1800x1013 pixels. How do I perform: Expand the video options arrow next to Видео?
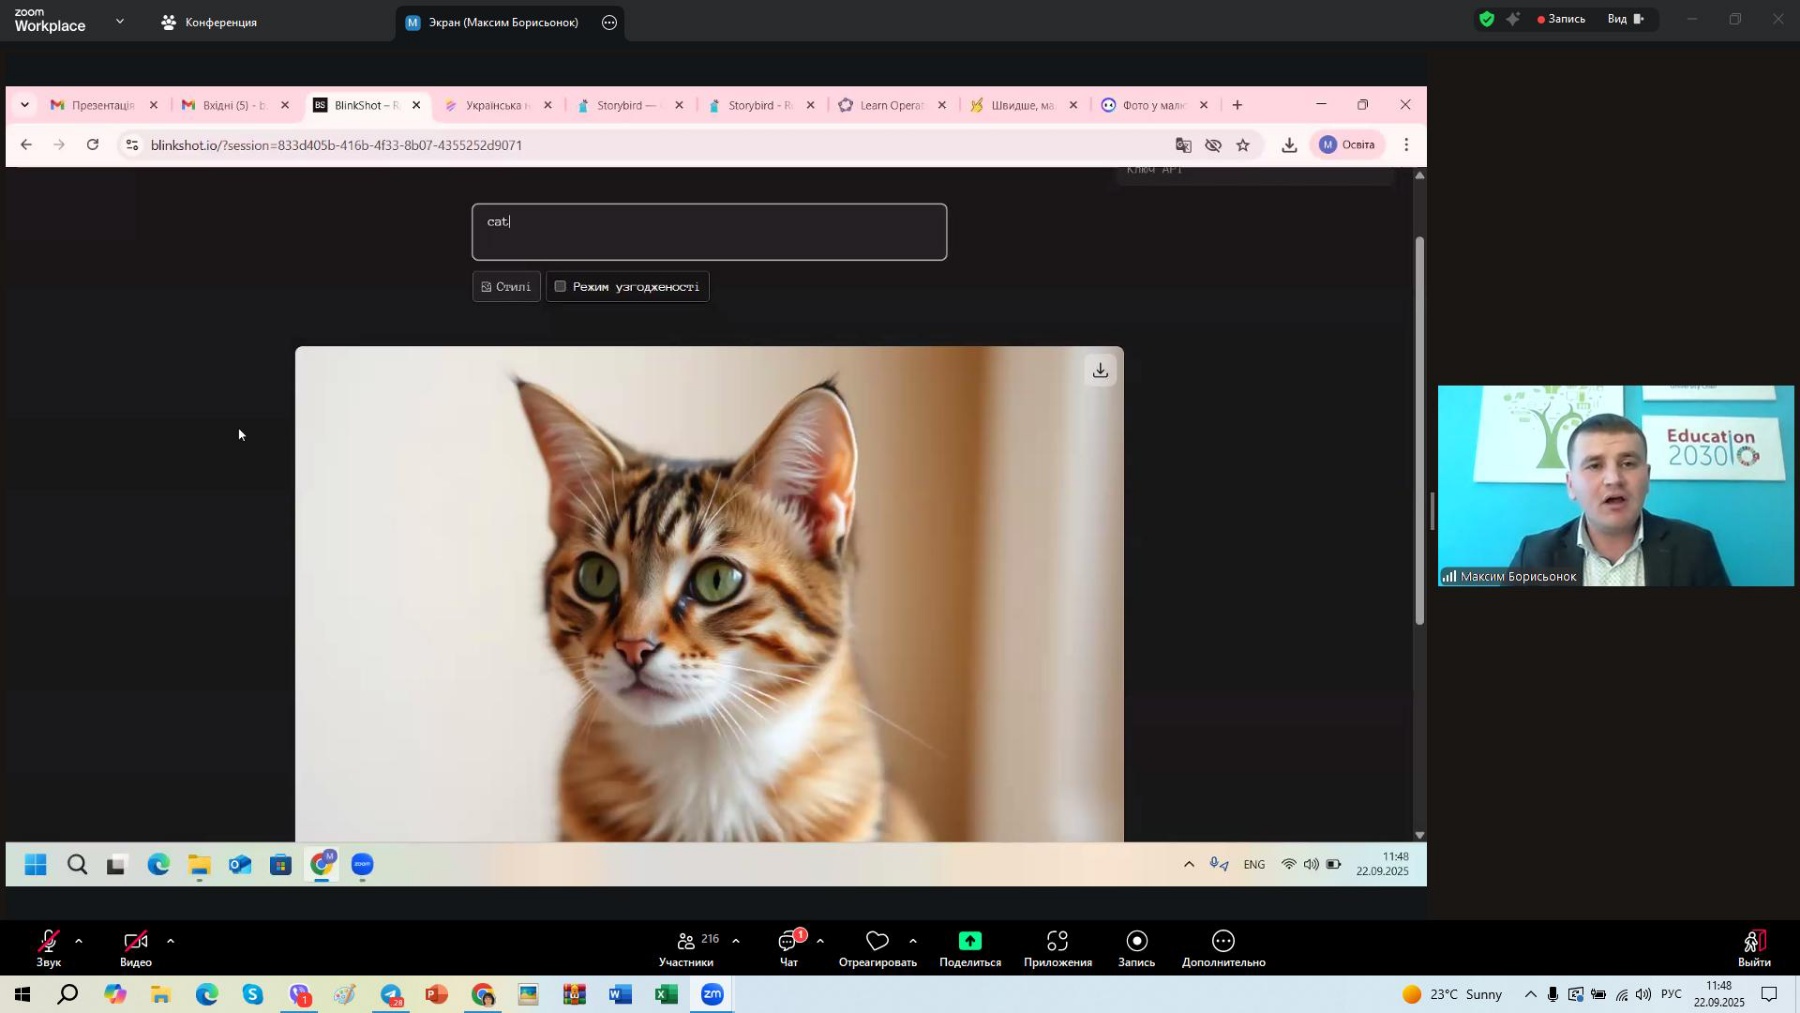[x=170, y=941]
